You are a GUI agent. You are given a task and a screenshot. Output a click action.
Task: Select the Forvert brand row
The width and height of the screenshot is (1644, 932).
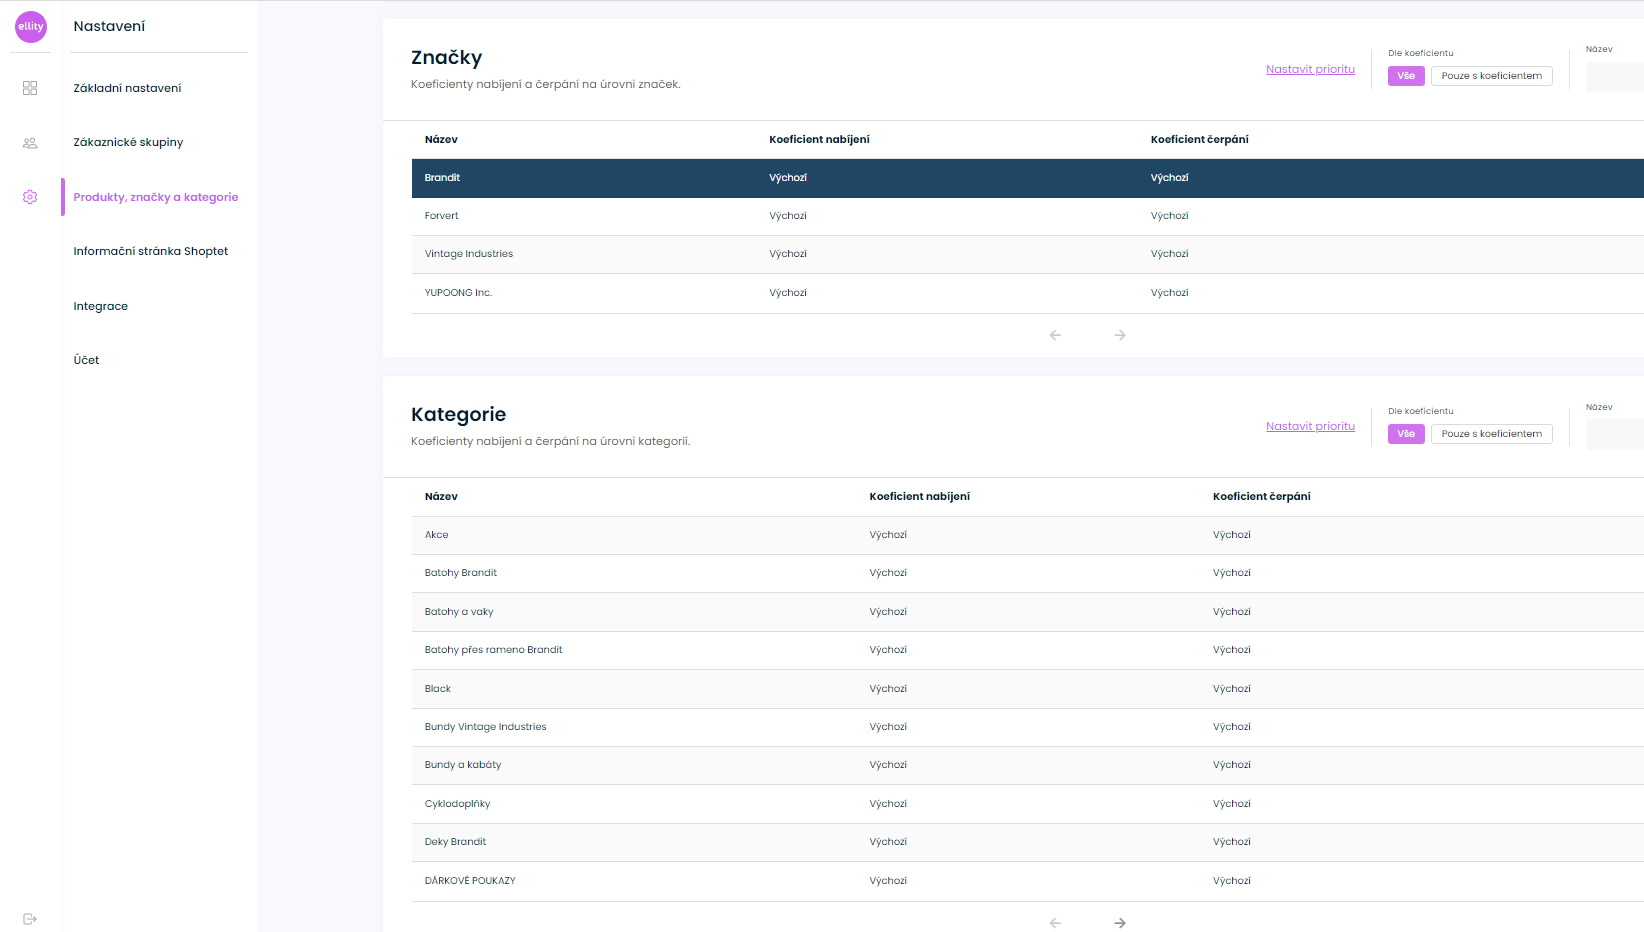click(1027, 216)
